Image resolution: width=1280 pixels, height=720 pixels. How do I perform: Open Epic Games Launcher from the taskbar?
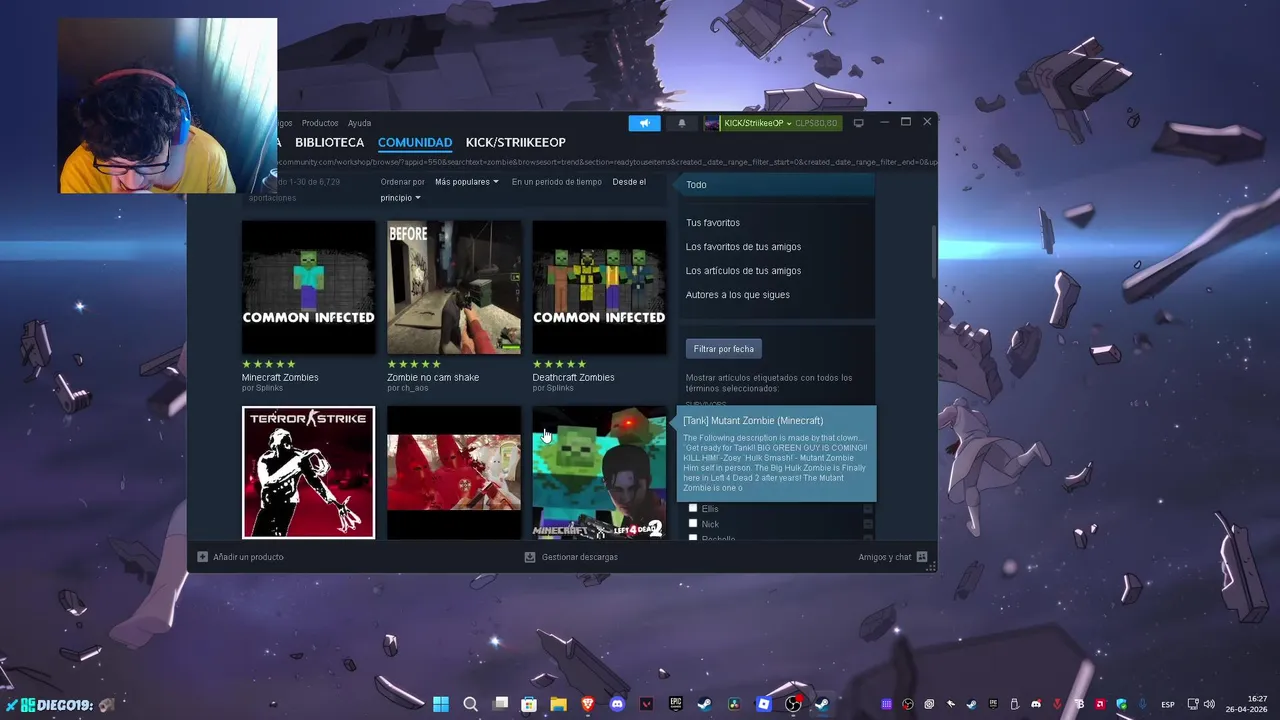tap(675, 704)
